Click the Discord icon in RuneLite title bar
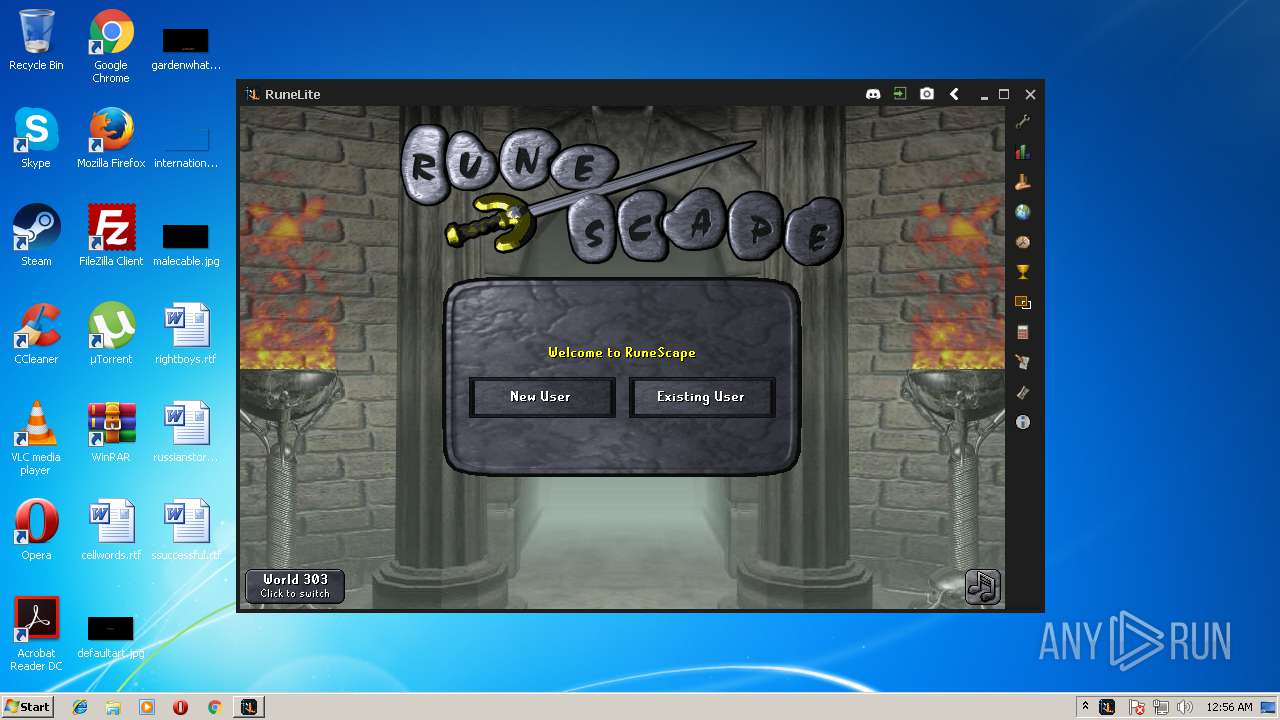Viewport: 1280px width, 720px height. [x=873, y=94]
